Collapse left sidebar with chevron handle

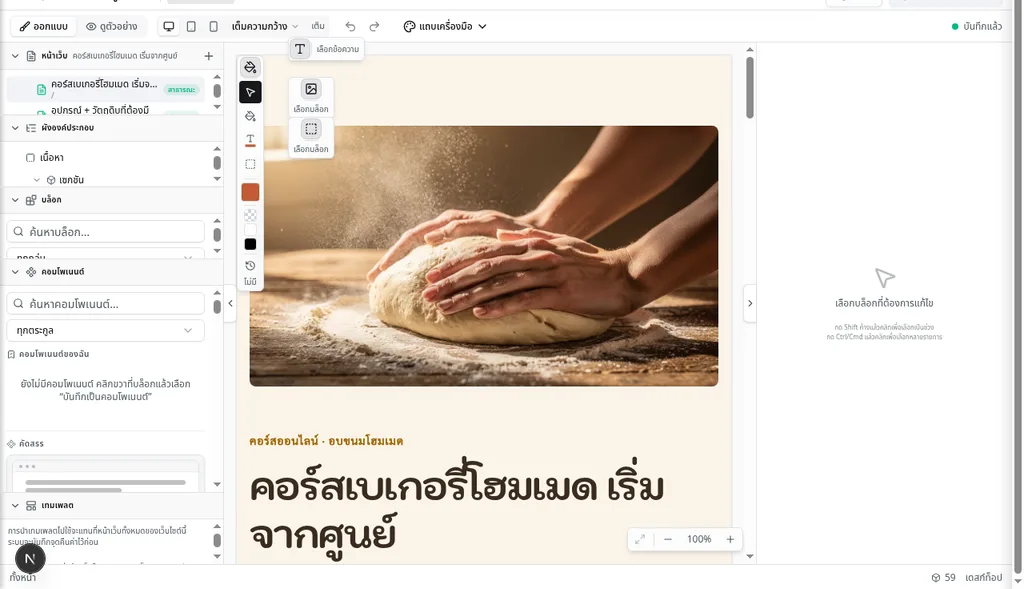click(x=231, y=303)
